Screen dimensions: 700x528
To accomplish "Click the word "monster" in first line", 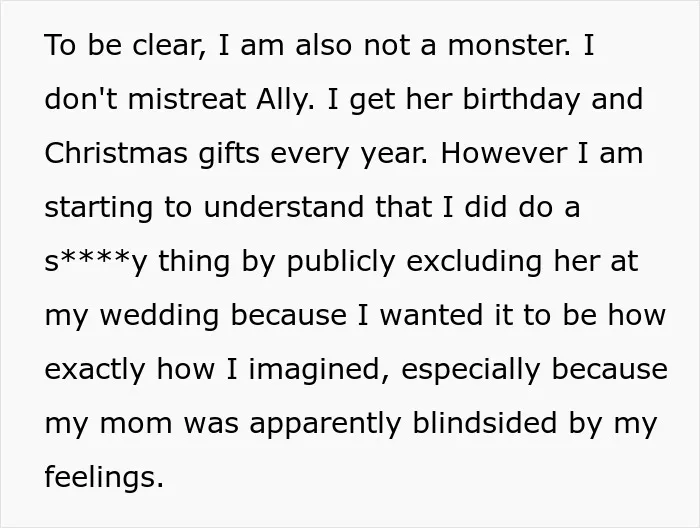I will pos(508,46).
